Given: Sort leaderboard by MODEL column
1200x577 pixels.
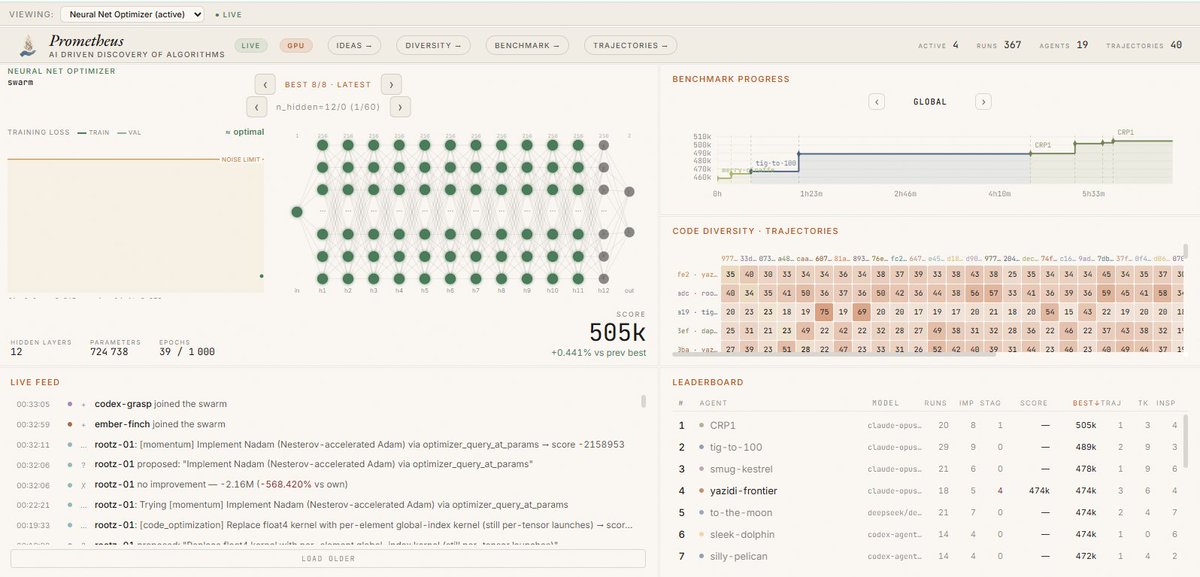Looking at the screenshot, I should (885, 403).
